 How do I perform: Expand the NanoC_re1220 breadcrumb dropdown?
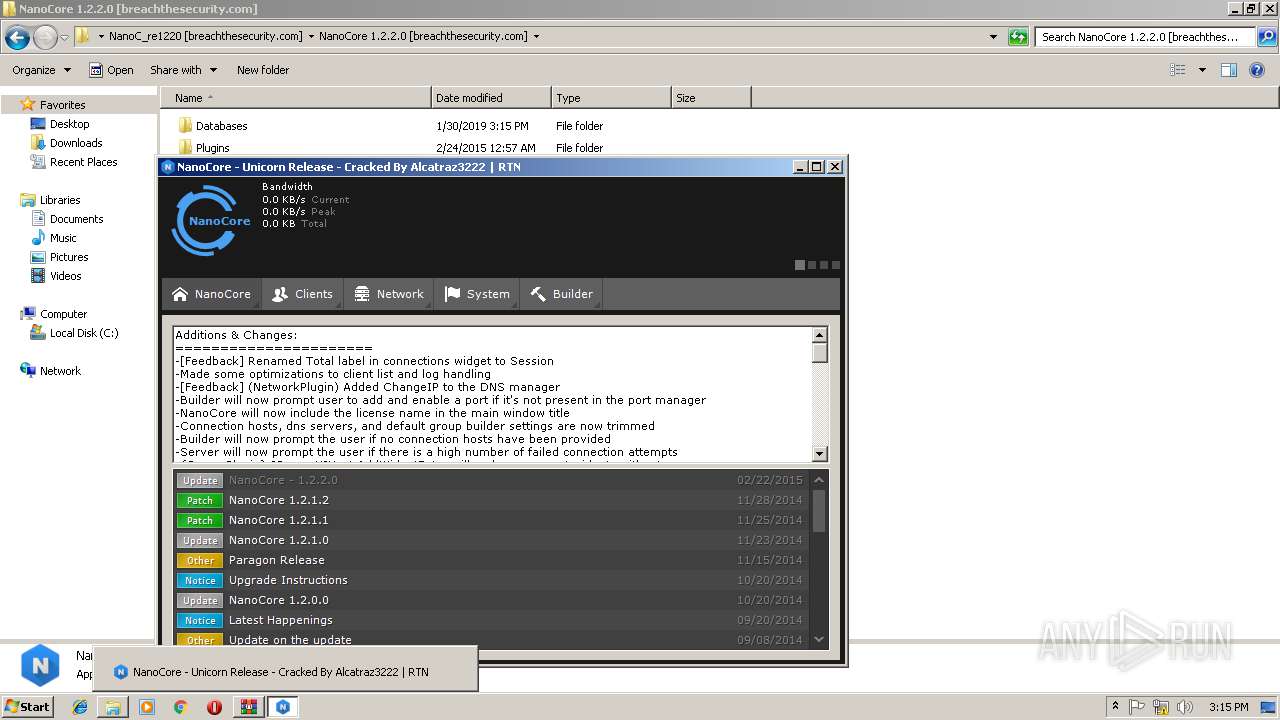(x=310, y=36)
